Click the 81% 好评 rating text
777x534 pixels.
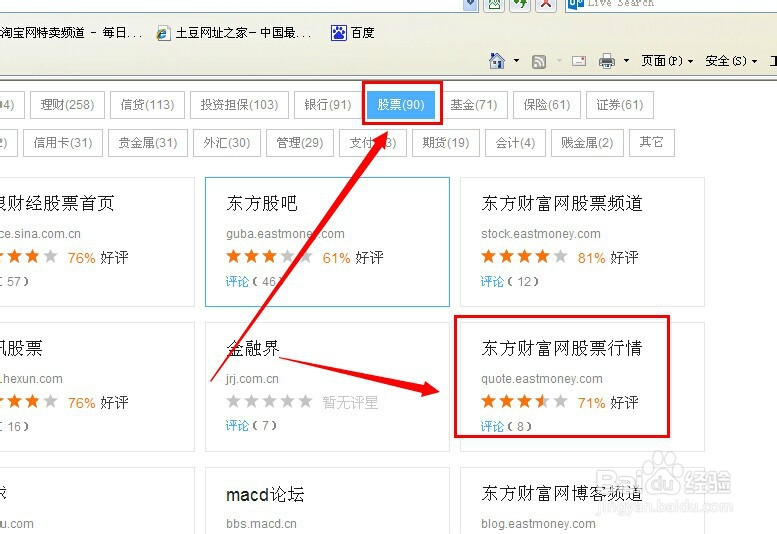click(608, 258)
